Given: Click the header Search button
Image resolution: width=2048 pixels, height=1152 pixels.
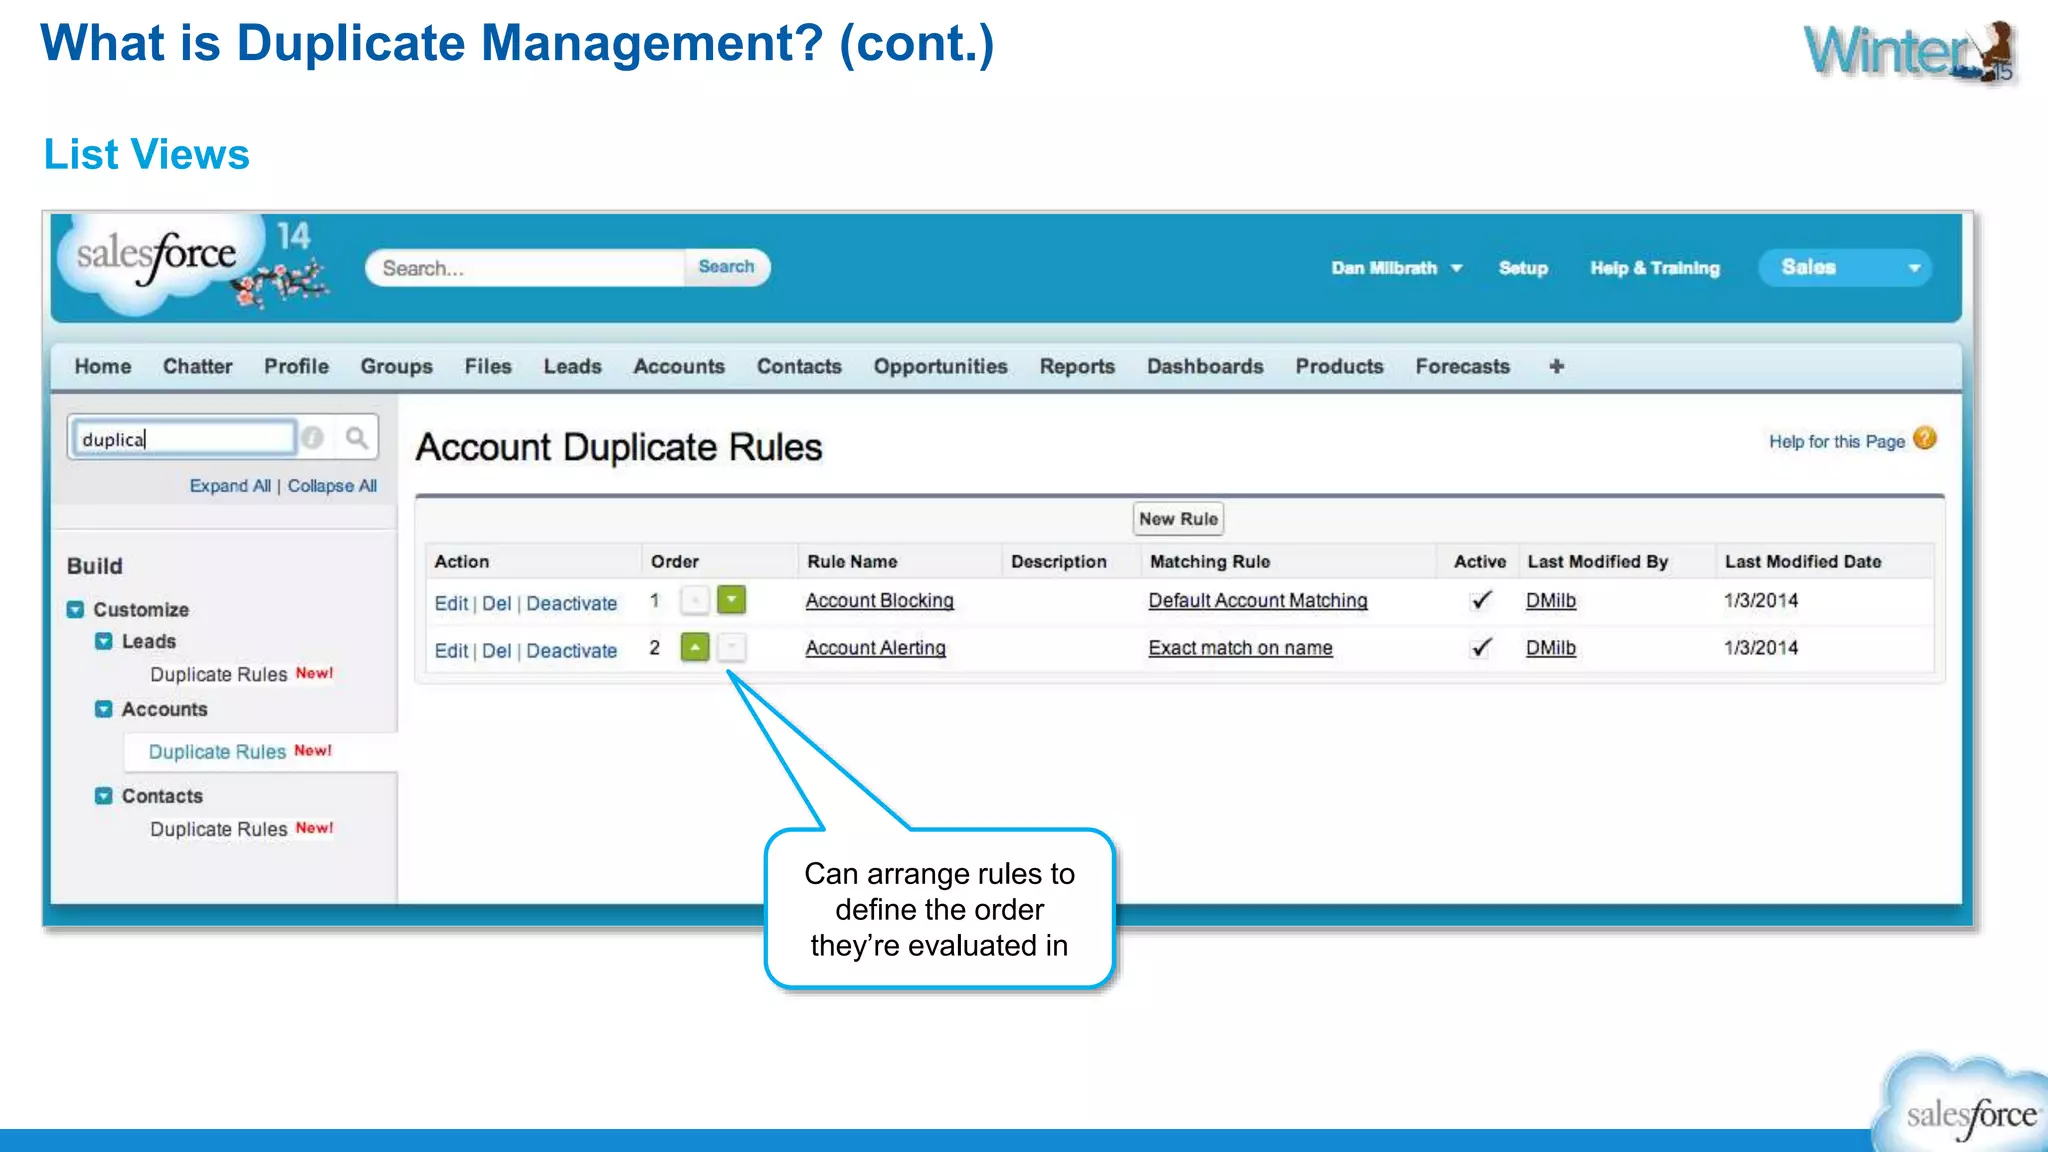Looking at the screenshot, I should point(727,267).
